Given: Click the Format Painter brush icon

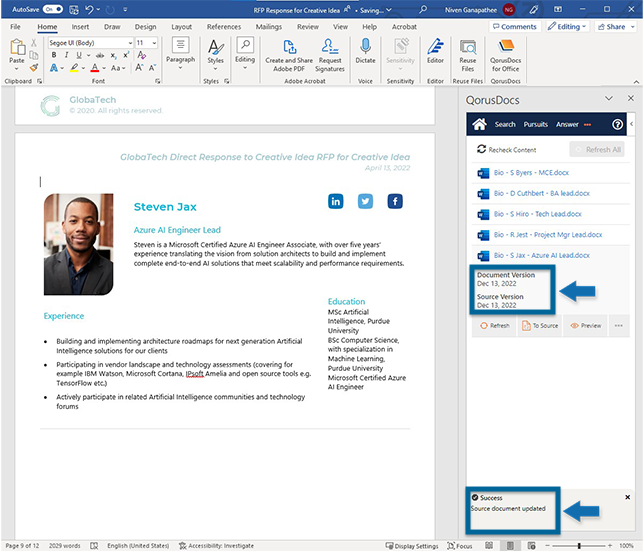Looking at the screenshot, I should pos(34,67).
